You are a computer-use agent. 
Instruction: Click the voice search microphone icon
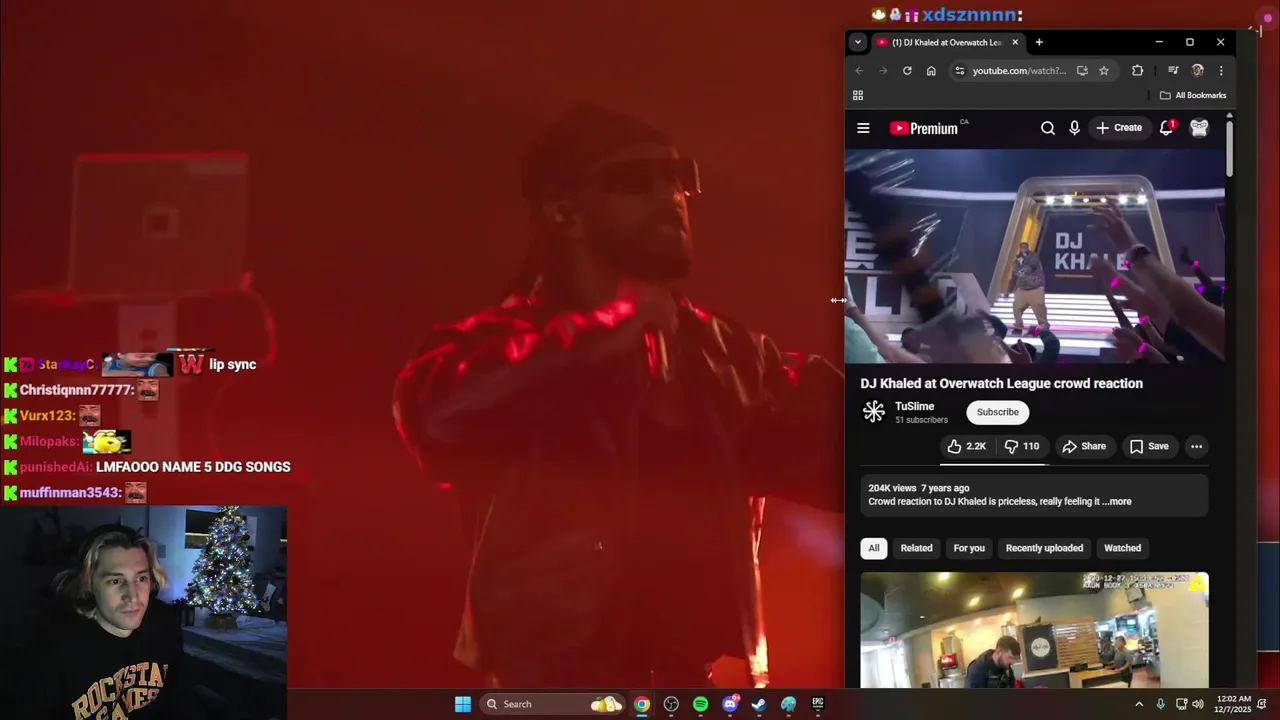[1074, 128]
